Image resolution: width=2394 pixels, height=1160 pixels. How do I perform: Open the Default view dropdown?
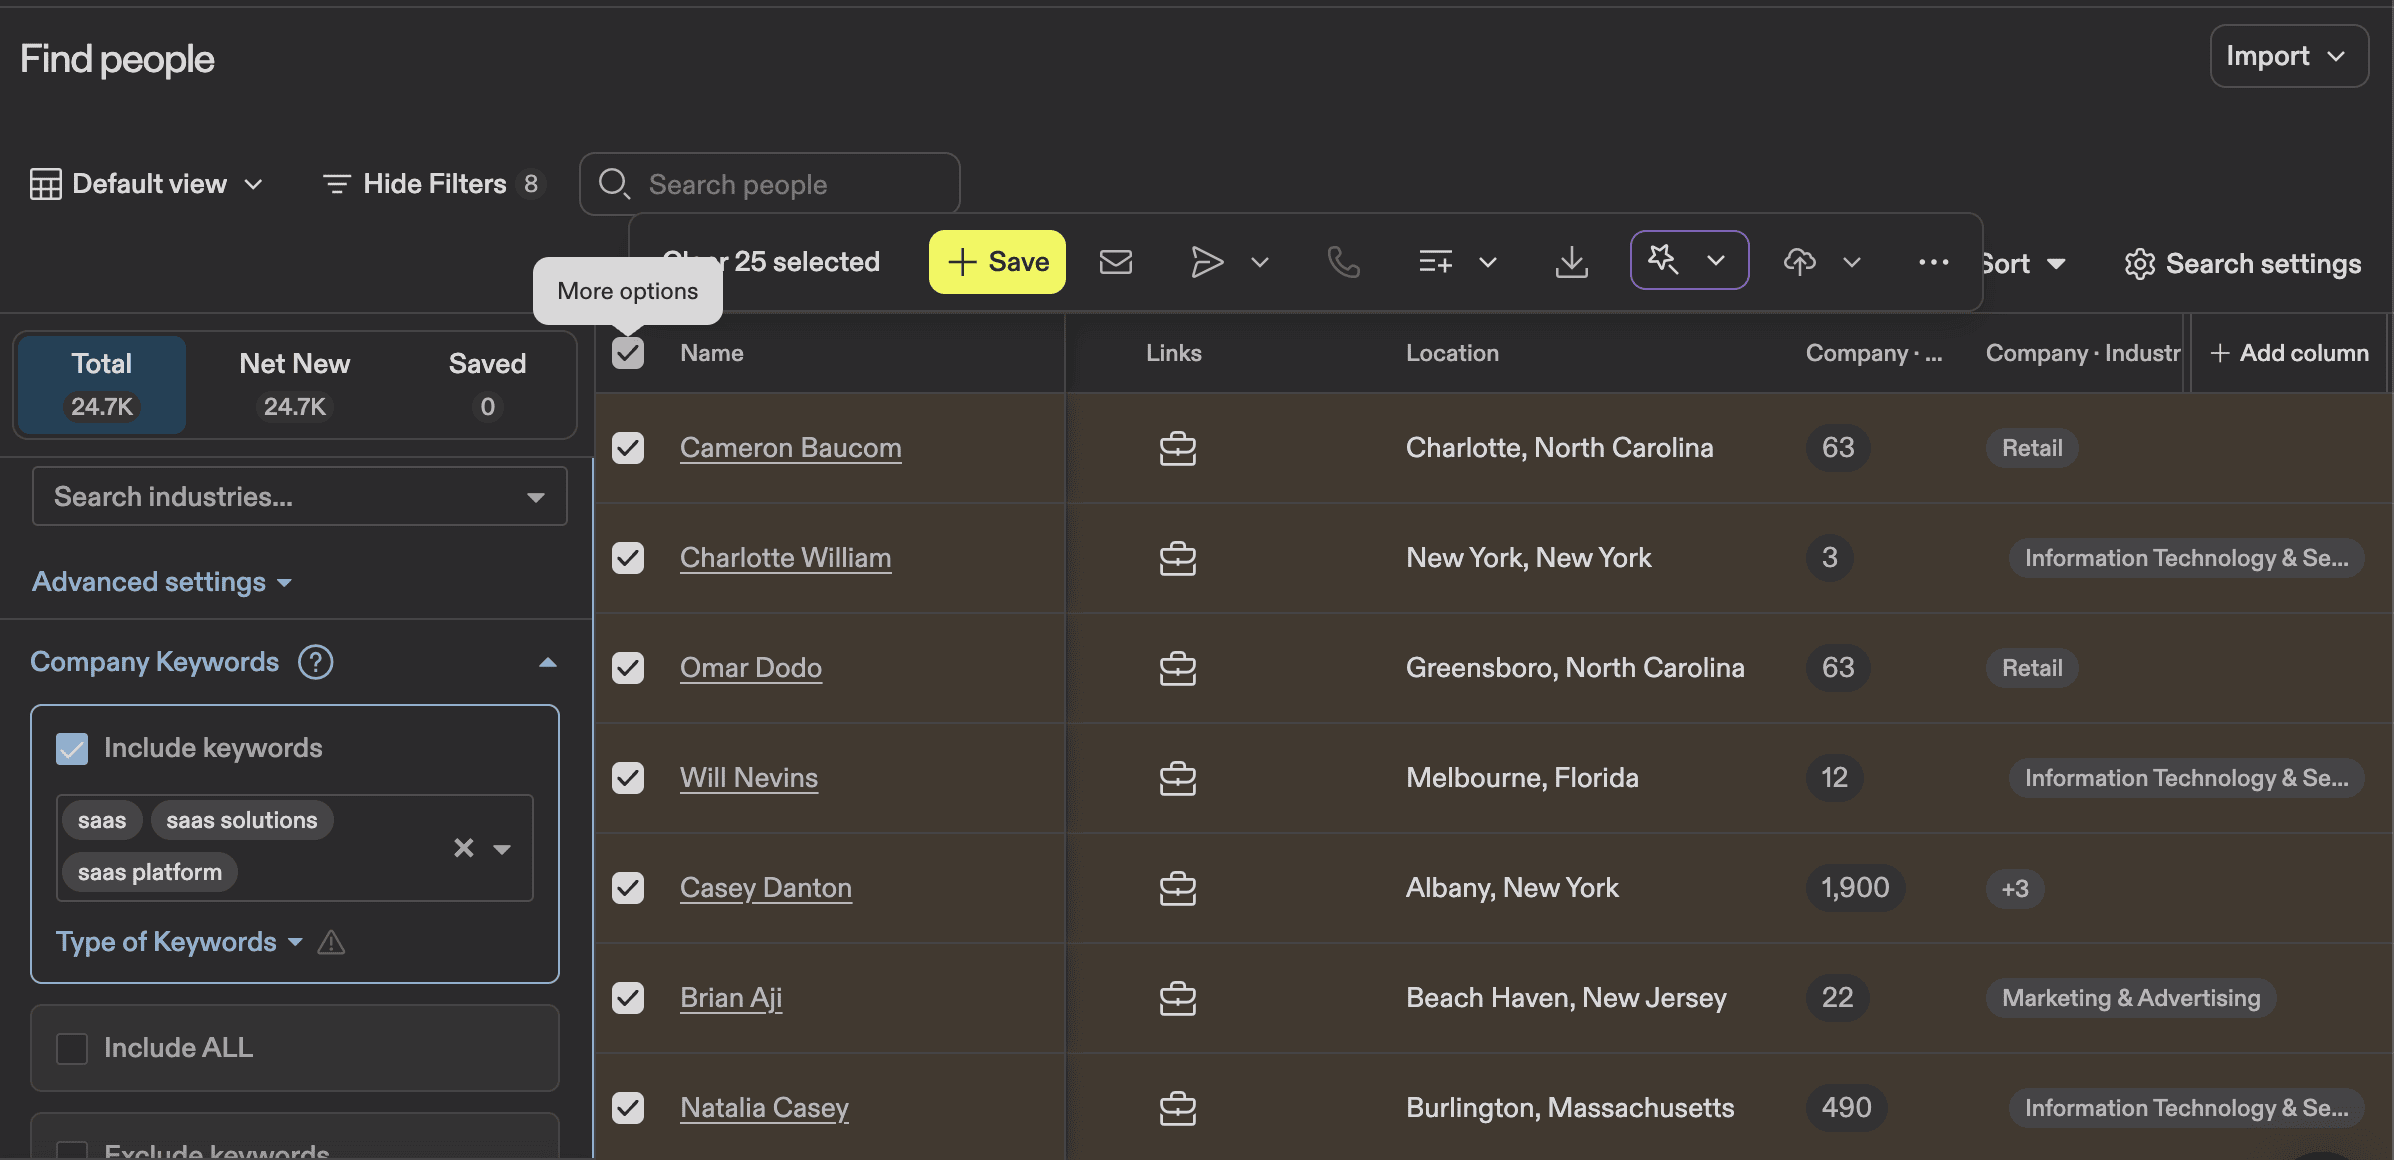pyautogui.click(x=147, y=183)
